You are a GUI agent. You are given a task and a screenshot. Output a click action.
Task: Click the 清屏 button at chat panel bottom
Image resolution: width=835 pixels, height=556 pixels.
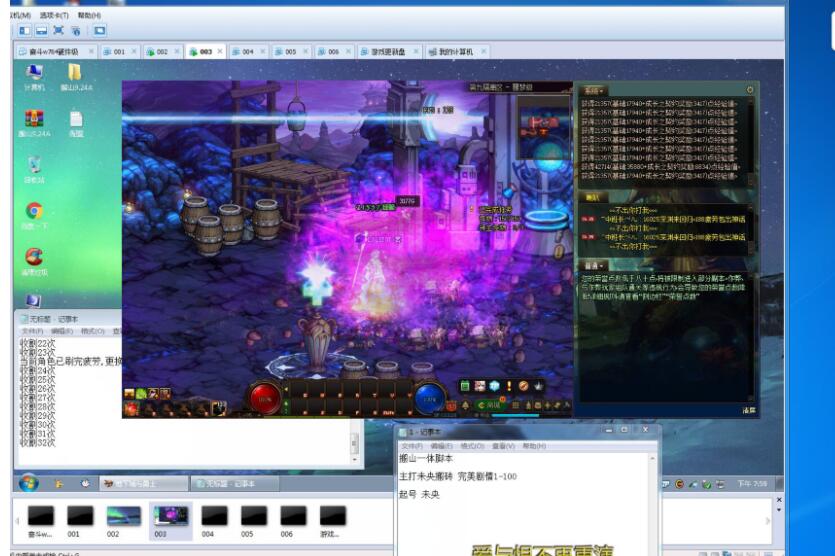coord(749,410)
